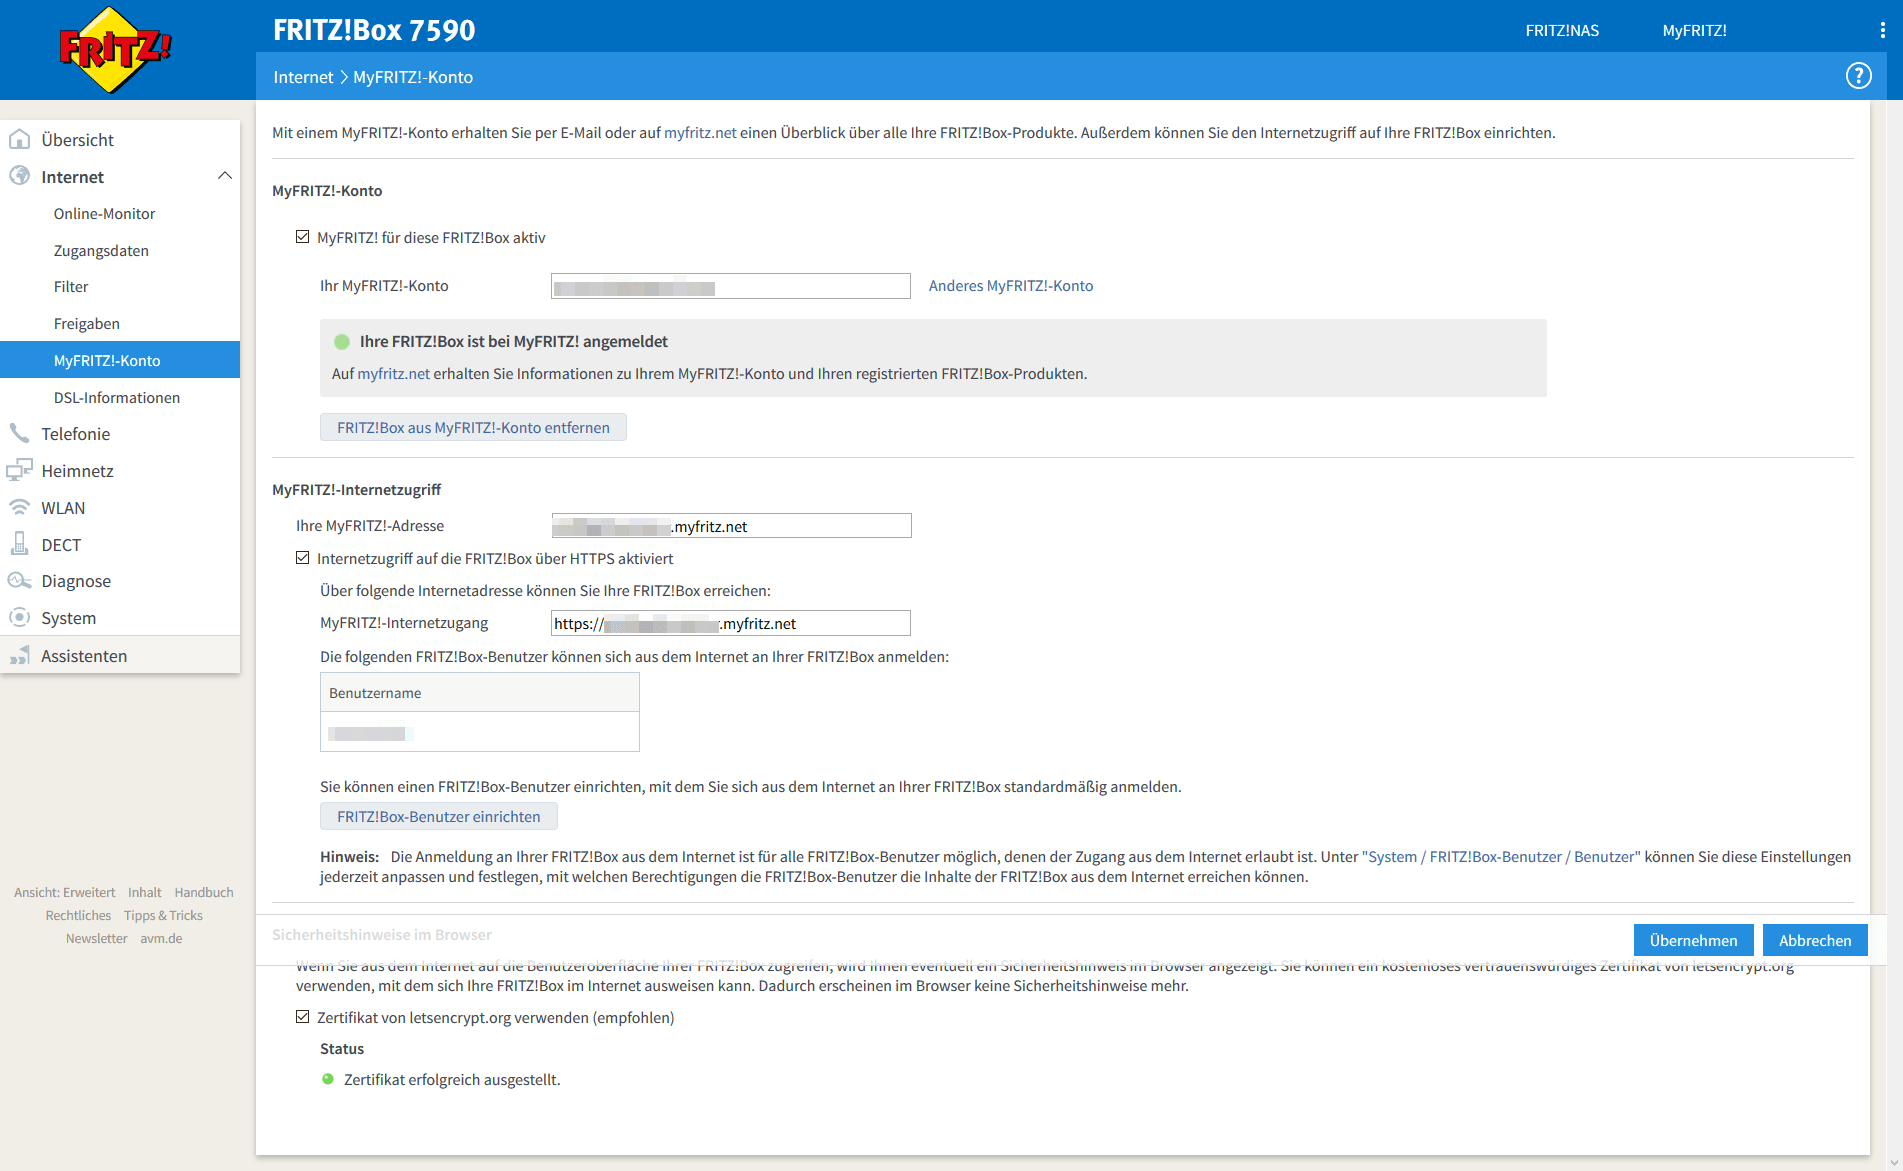Toggle MyFRITZ! für diese FRITZ!Box aktiv
1903x1171 pixels.
[302, 237]
